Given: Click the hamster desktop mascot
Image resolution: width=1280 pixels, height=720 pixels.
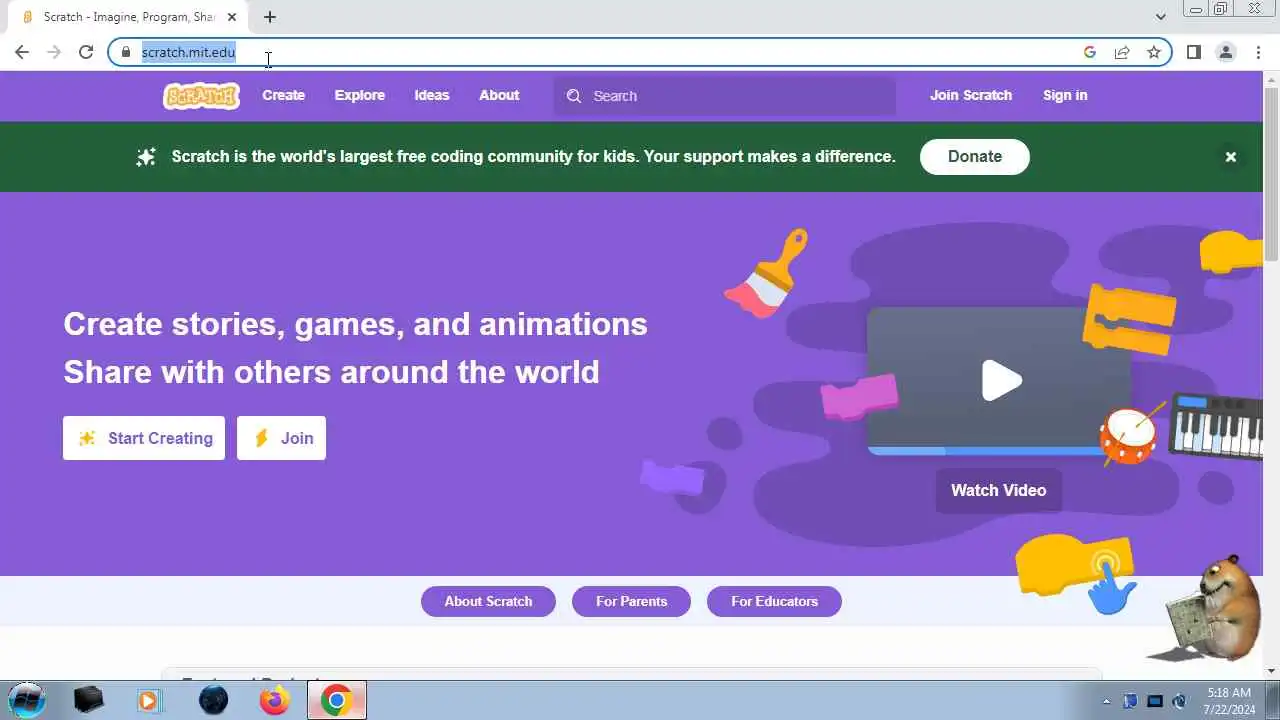Looking at the screenshot, I should (x=1208, y=608).
